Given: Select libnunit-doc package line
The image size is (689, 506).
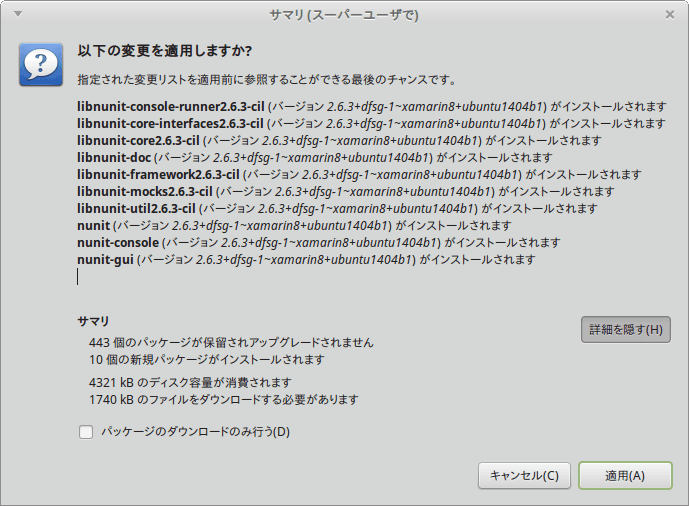Looking at the screenshot, I should (315, 157).
